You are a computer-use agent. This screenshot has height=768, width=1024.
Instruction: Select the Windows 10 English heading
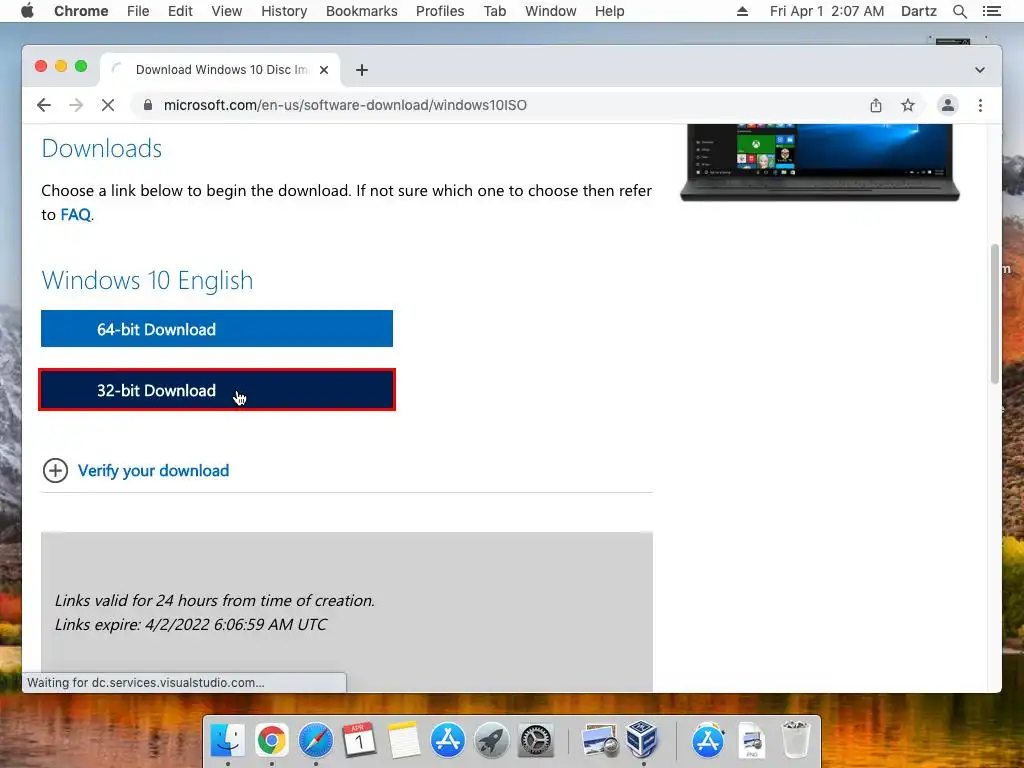point(148,280)
